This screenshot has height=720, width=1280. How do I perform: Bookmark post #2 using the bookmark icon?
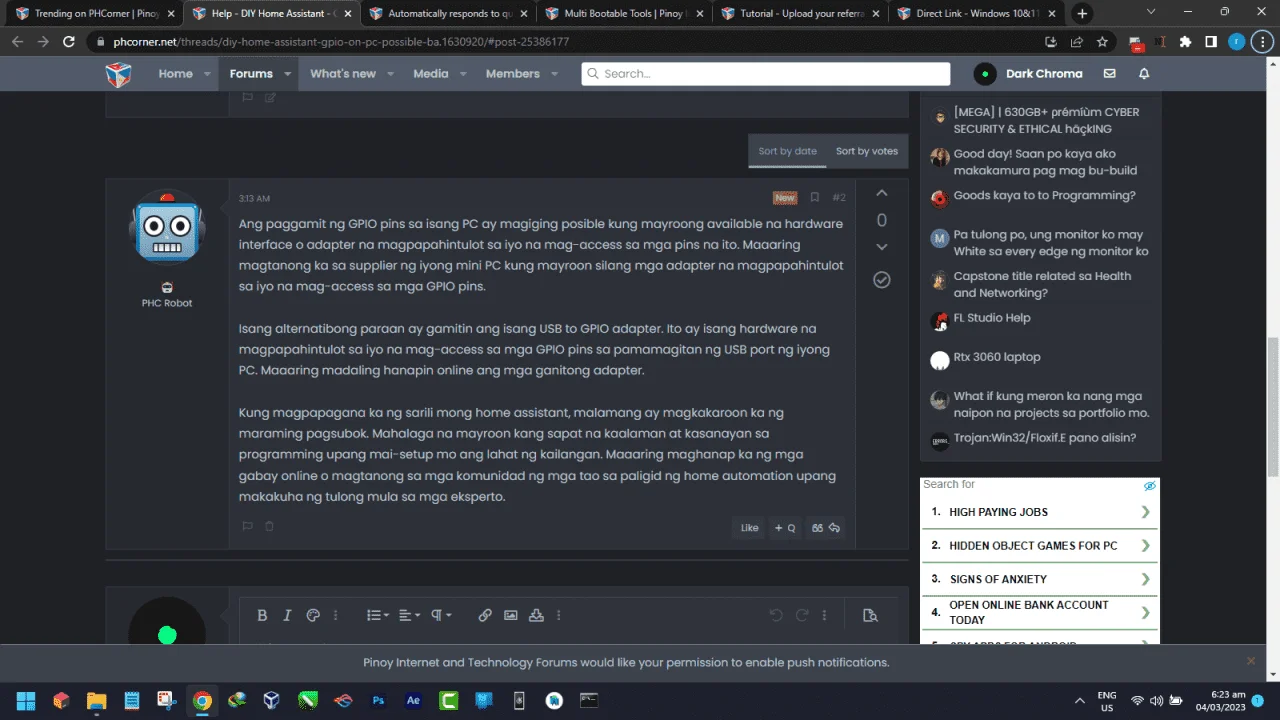(x=815, y=198)
